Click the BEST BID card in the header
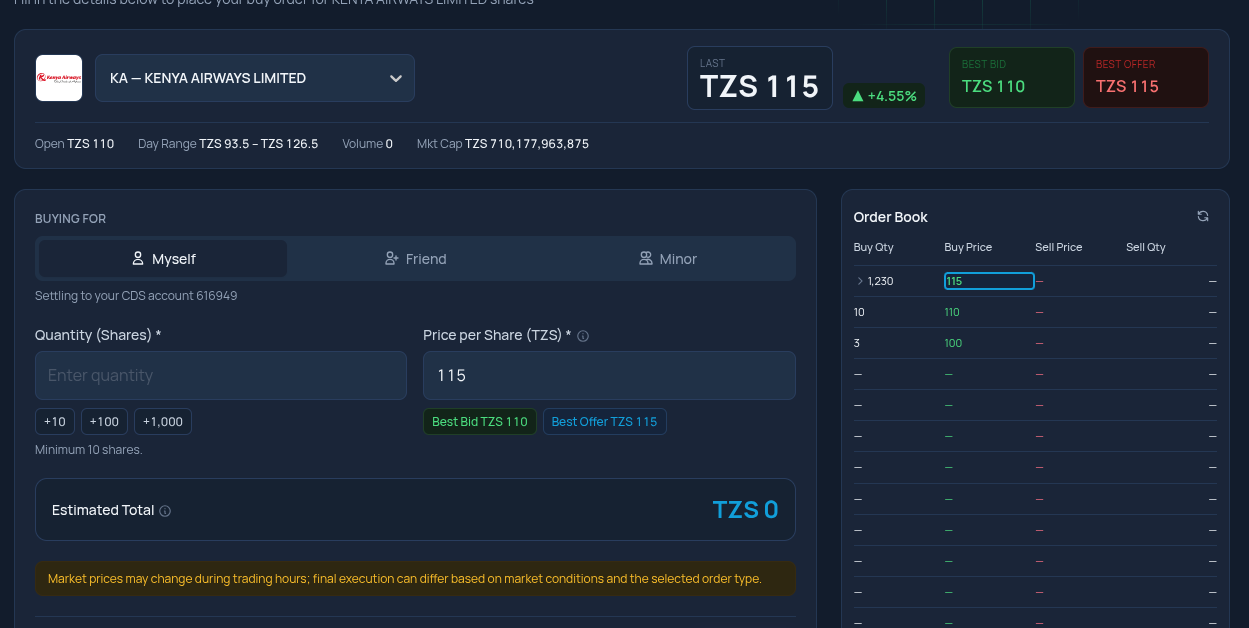Image resolution: width=1249 pixels, height=628 pixels. pos(1011,78)
